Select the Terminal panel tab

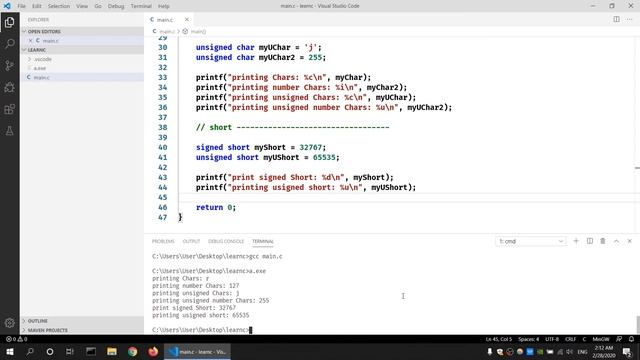(262, 241)
